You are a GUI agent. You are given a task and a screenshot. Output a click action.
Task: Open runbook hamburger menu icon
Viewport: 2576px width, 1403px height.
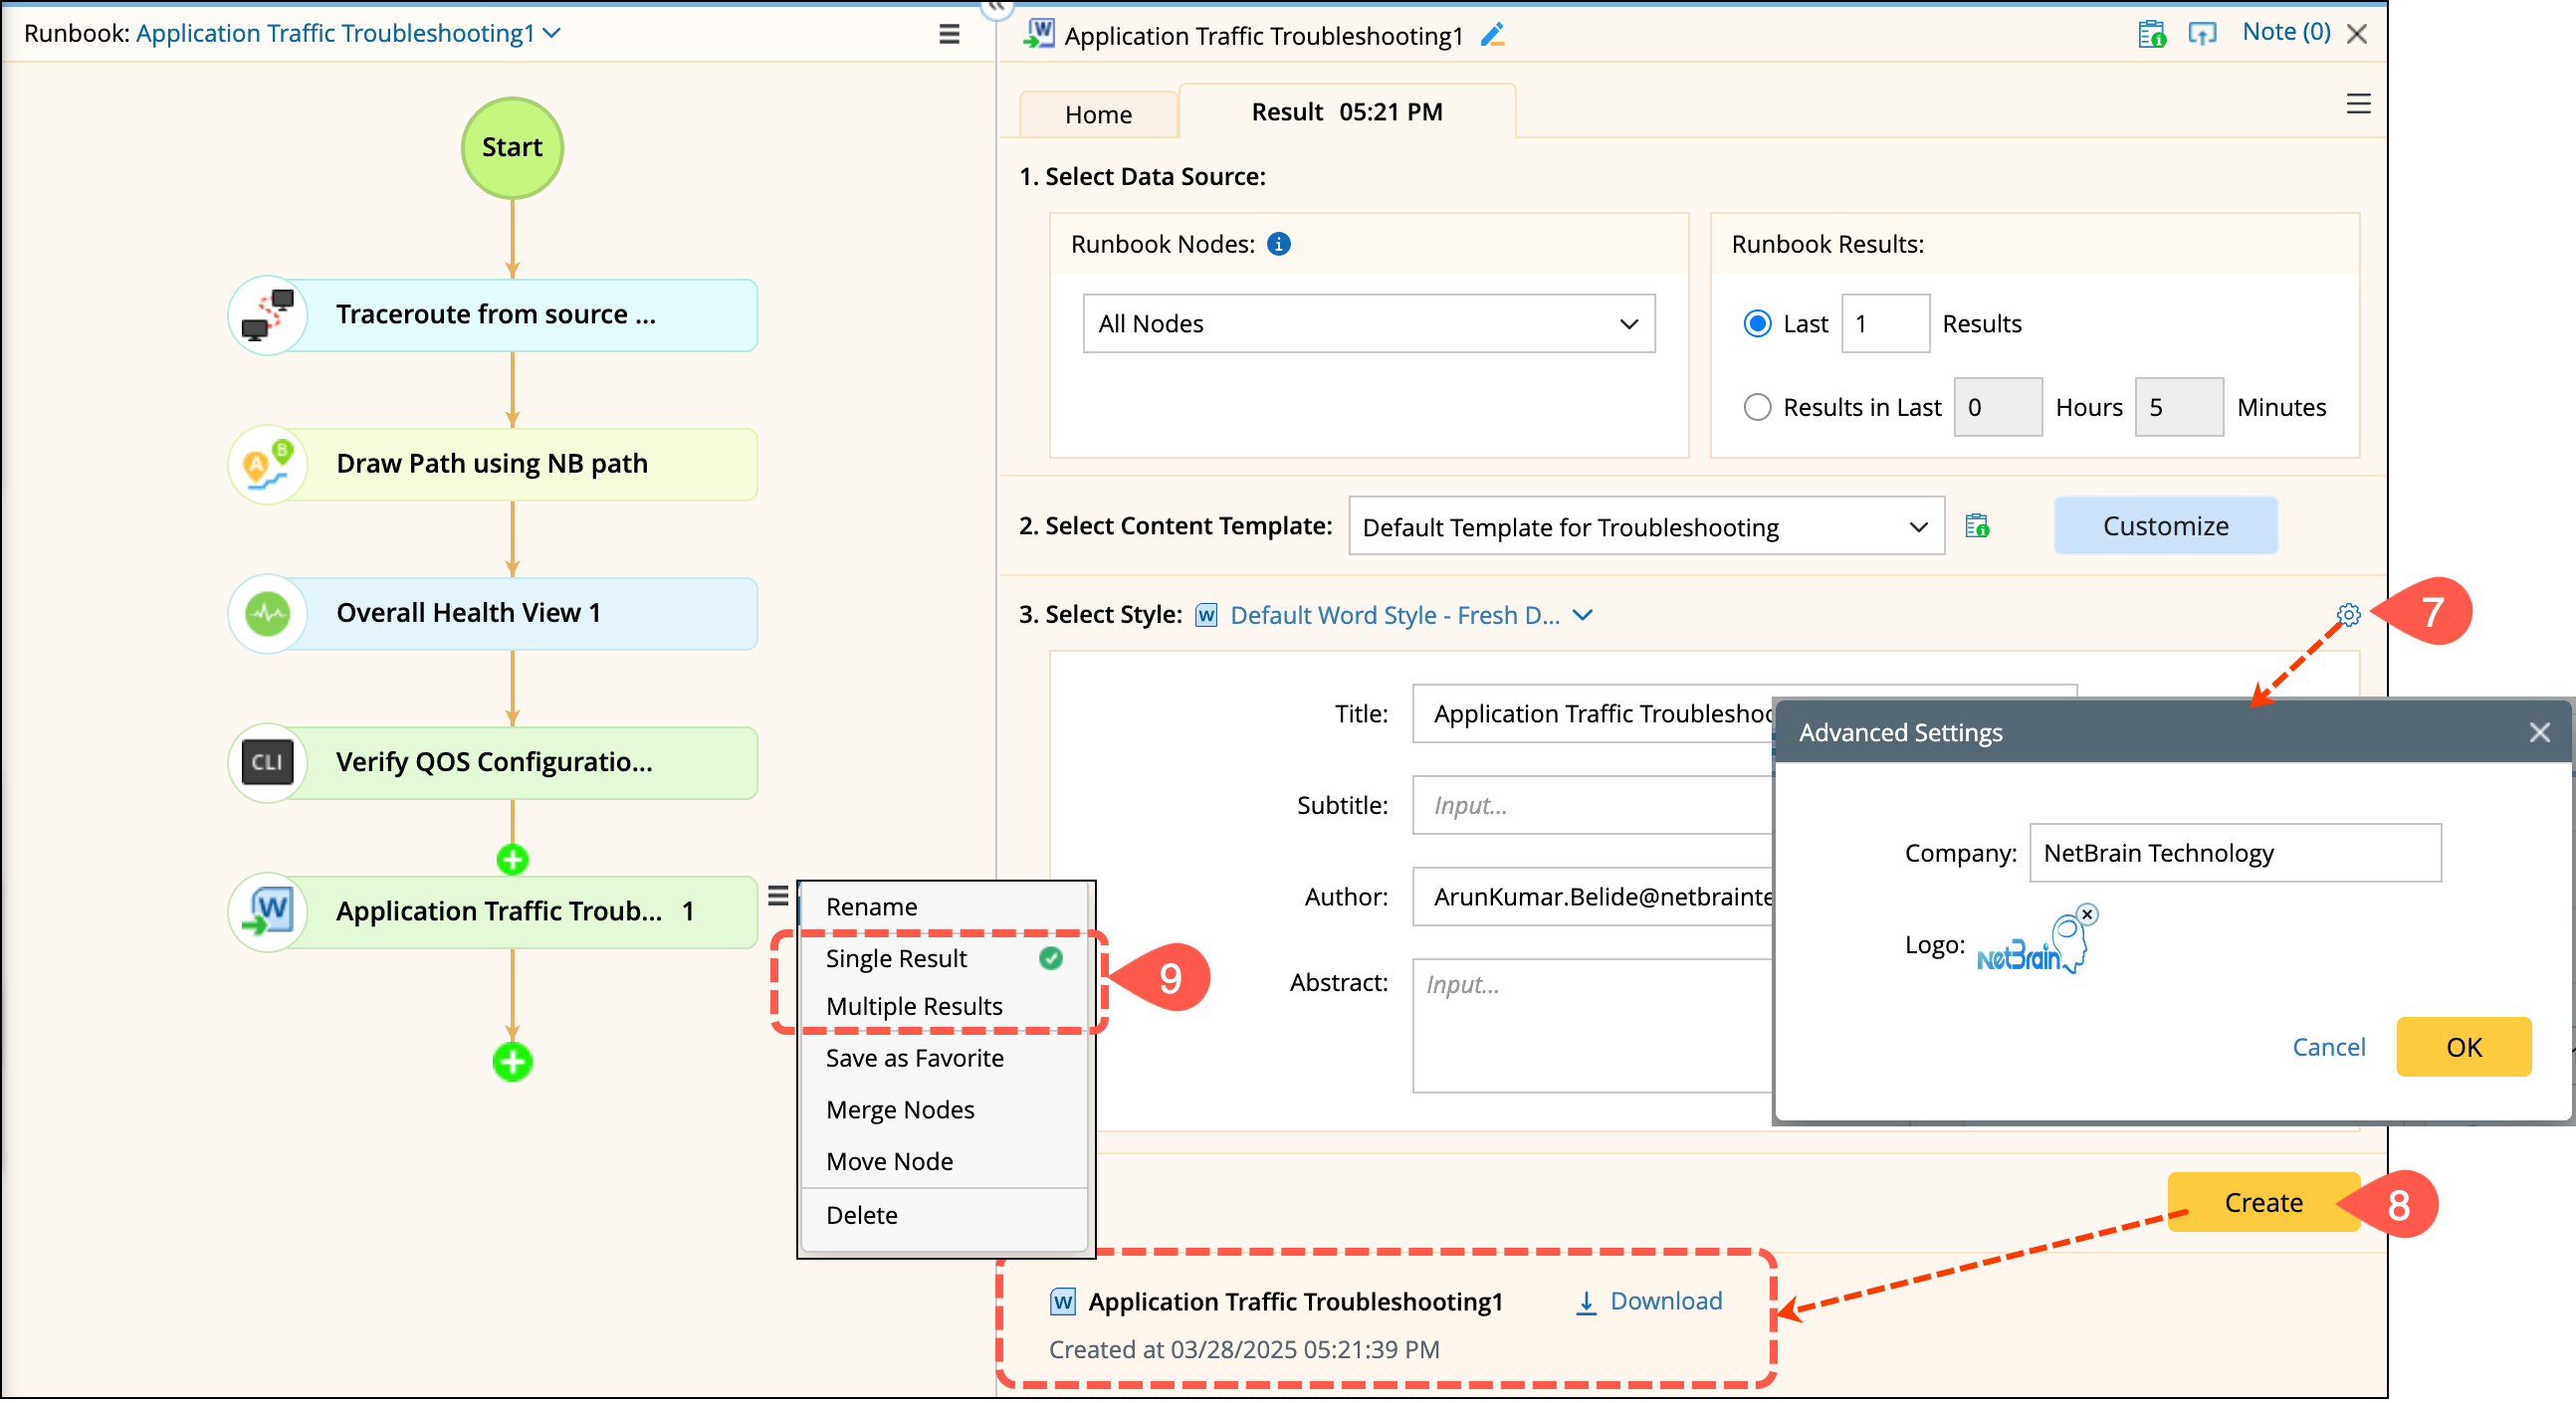[949, 34]
